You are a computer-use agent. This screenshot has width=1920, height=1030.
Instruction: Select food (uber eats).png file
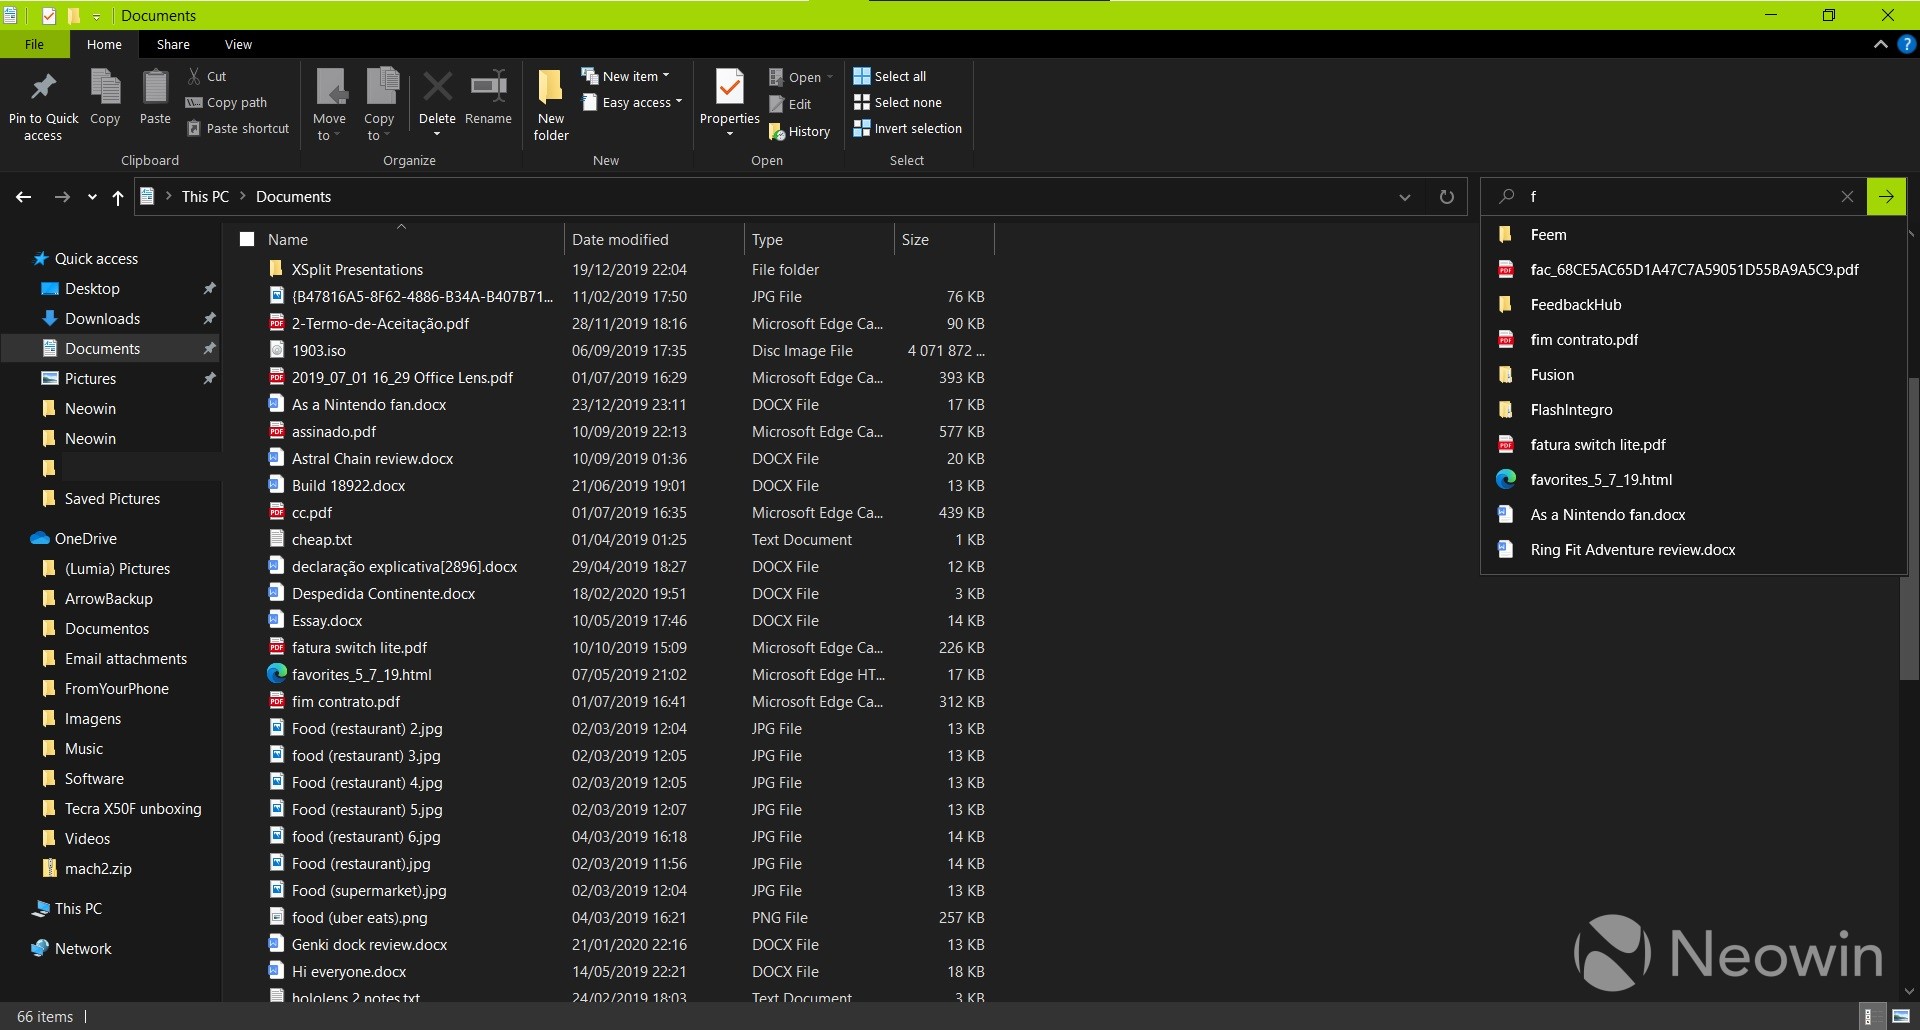point(359,918)
